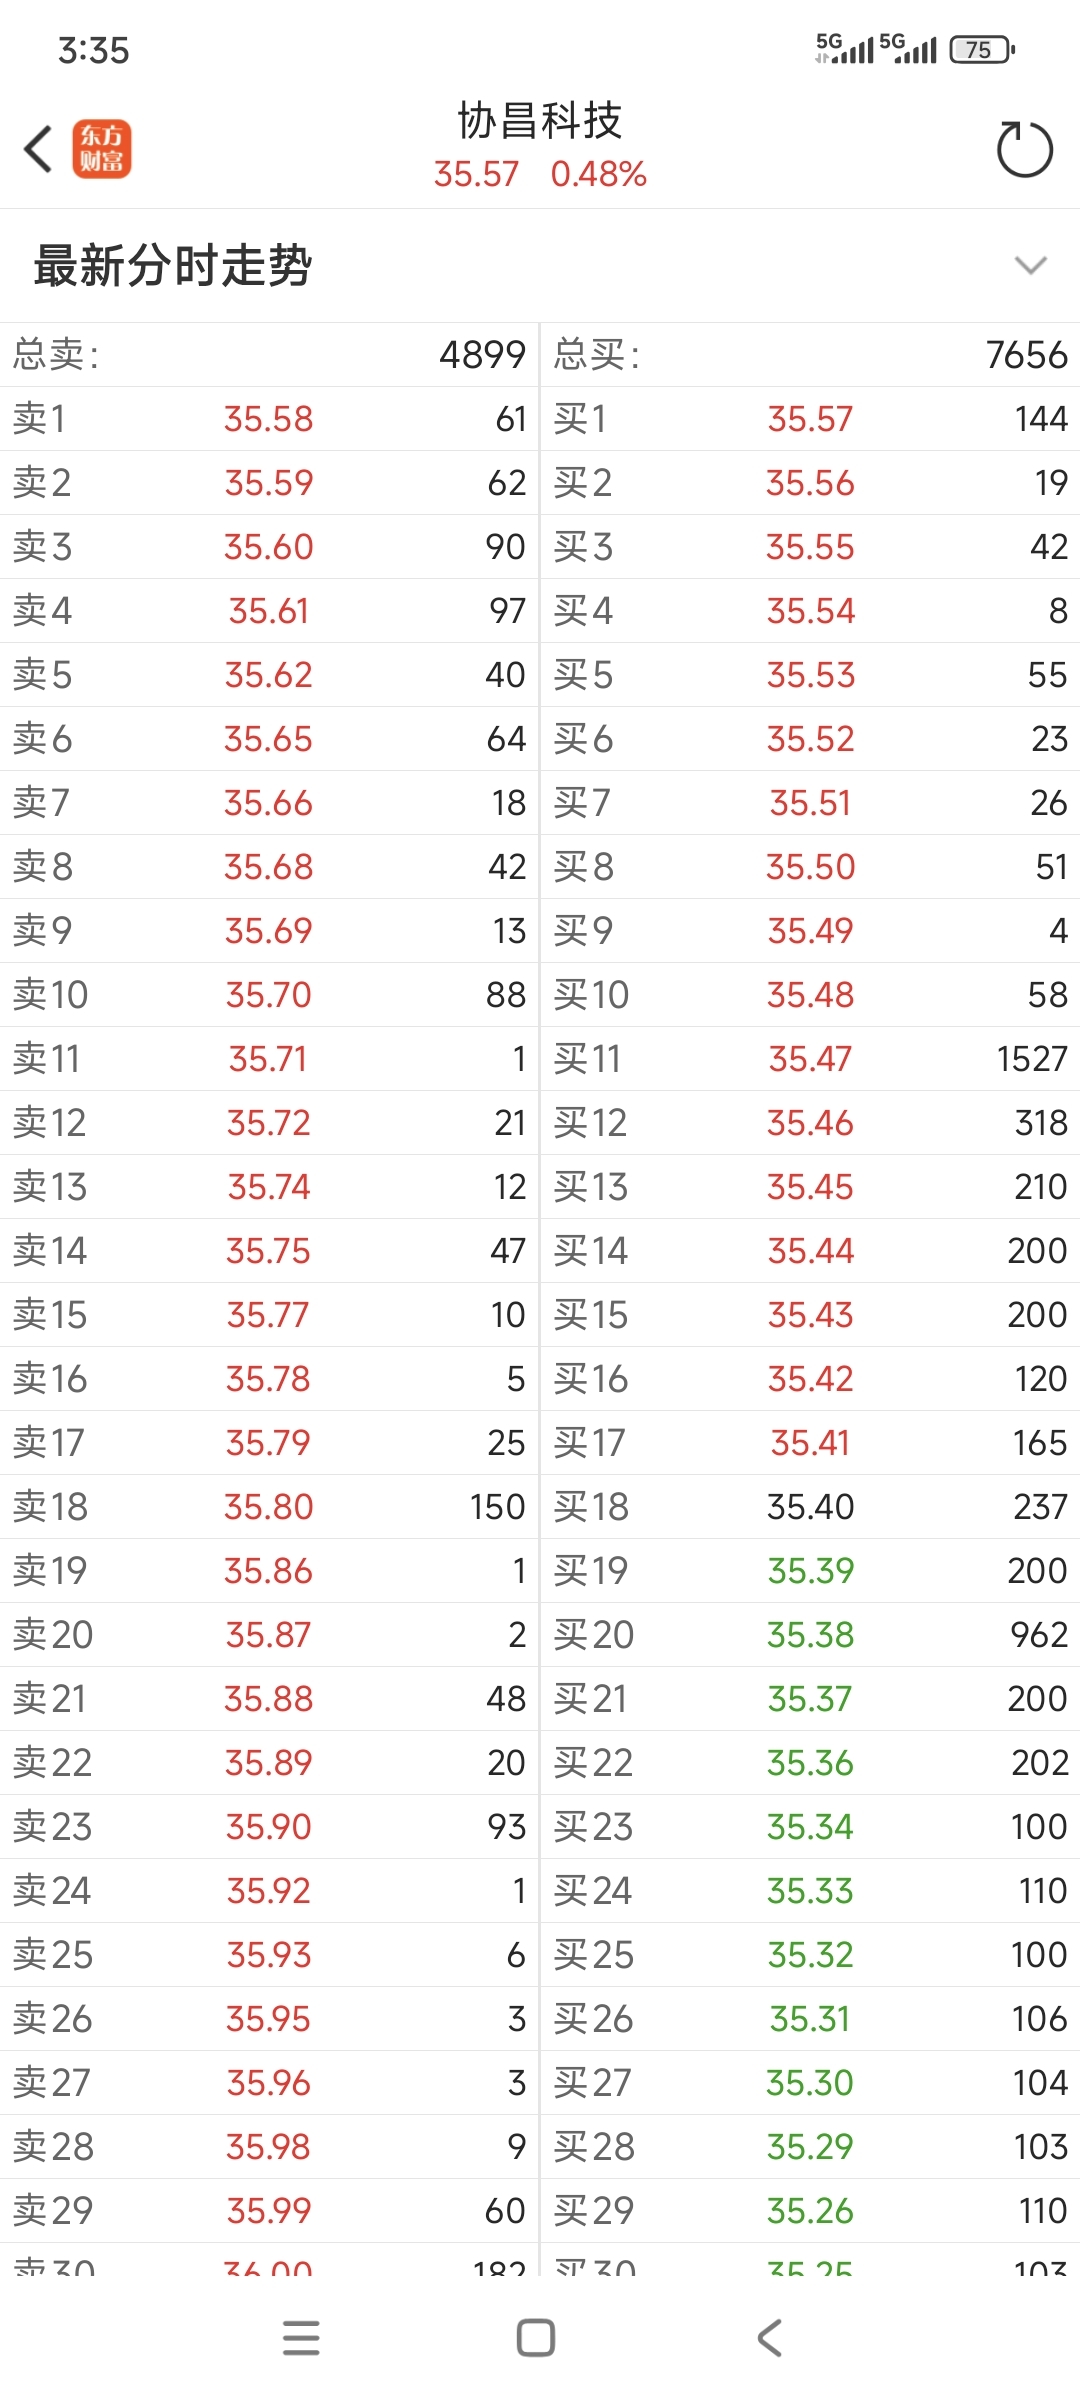Tap the battery indicator in status bar
The width and height of the screenshot is (1080, 2400).
point(982,49)
